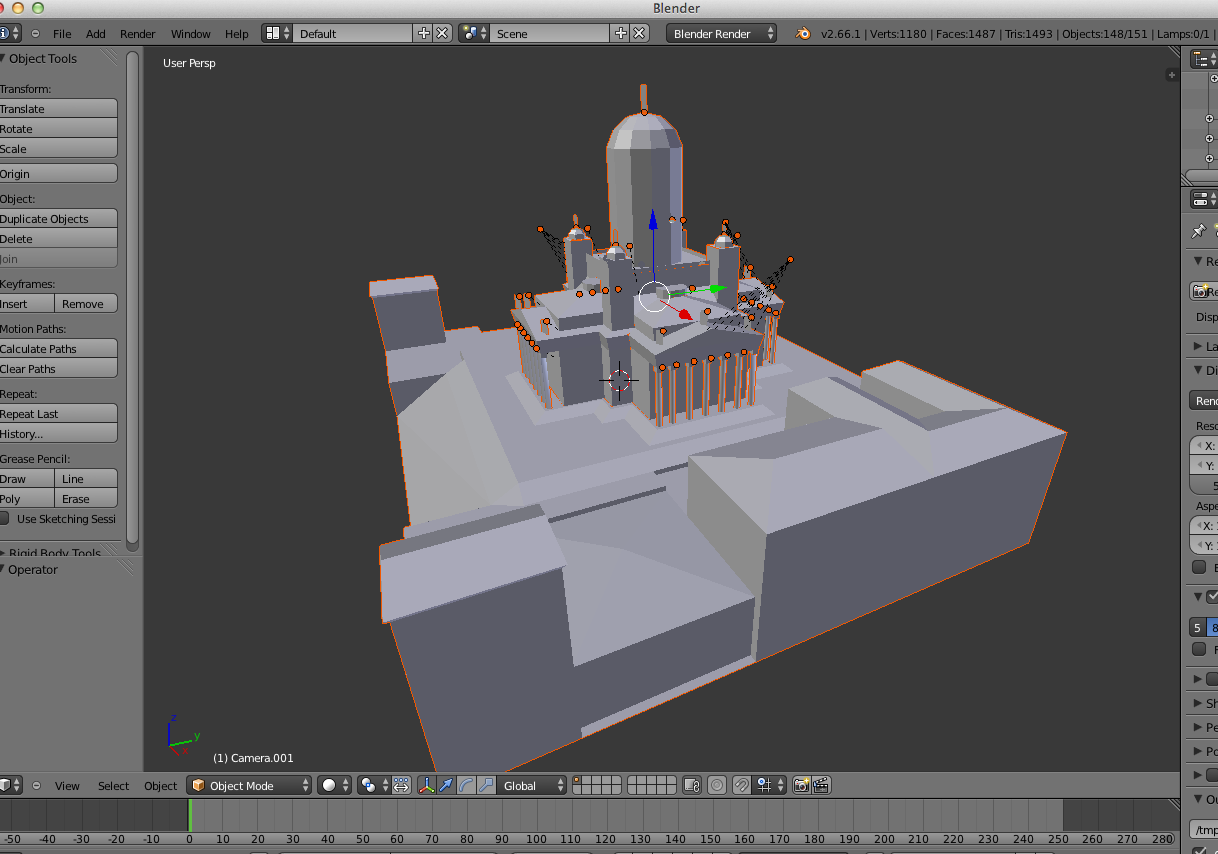Collapse the Object Tools panel
1218x854 pixels.
point(3,58)
